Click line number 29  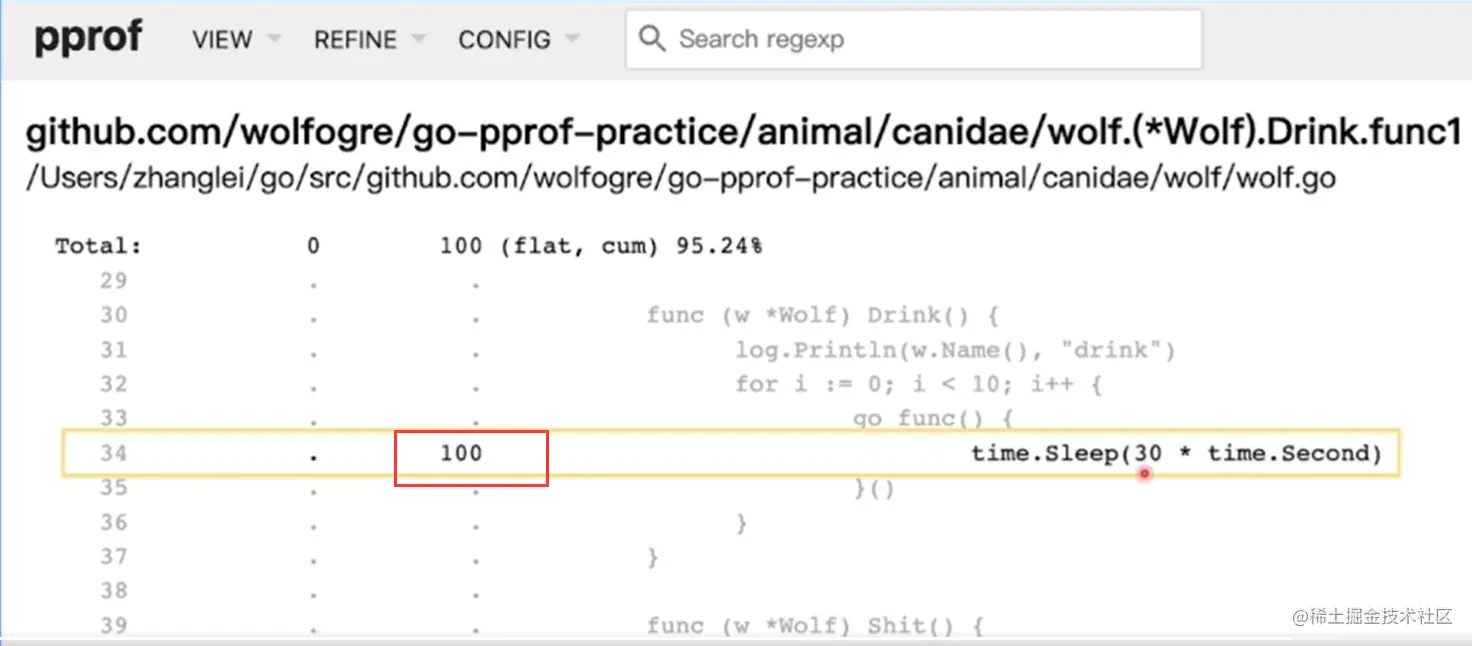[114, 281]
